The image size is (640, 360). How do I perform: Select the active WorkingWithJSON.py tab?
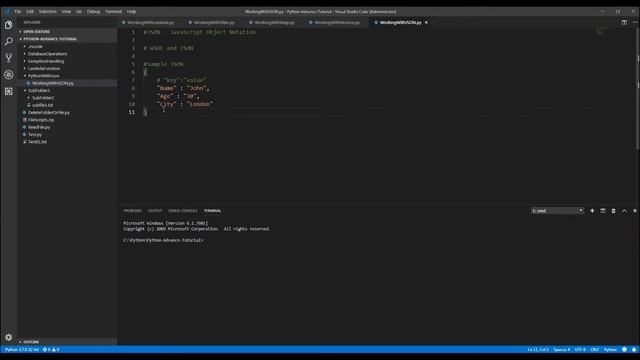pyautogui.click(x=400, y=22)
